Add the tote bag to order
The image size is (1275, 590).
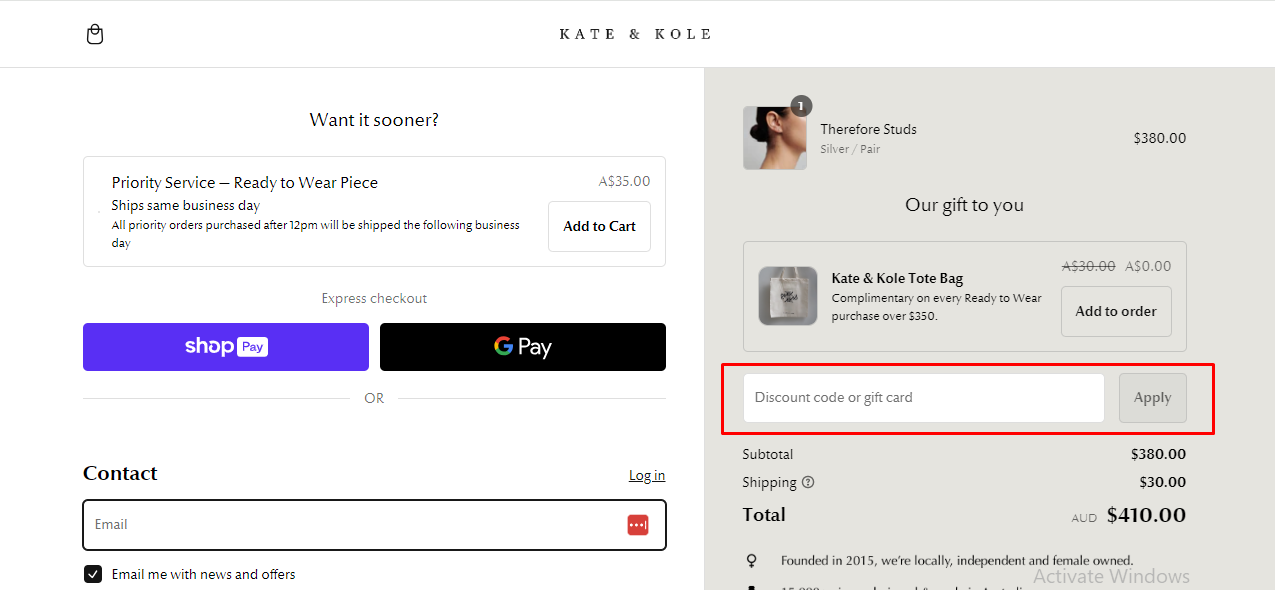click(x=1116, y=311)
